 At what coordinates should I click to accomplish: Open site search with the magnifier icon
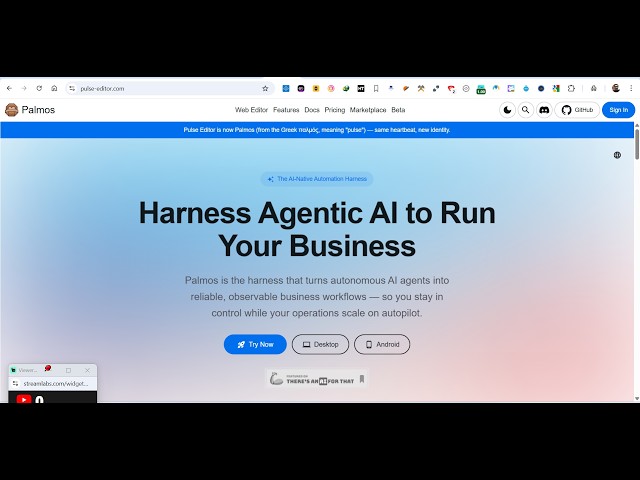[x=526, y=110]
